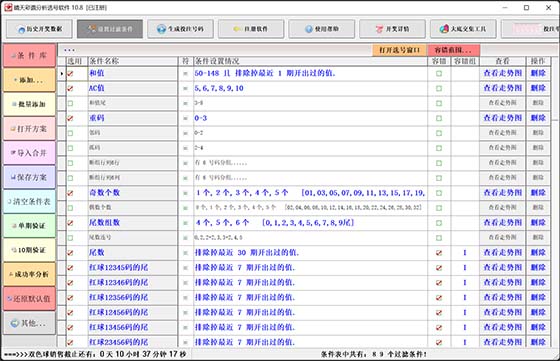Screen dimensions: 560x361
Task: Select the AC值 condition name cell
Action: [x=132, y=88]
